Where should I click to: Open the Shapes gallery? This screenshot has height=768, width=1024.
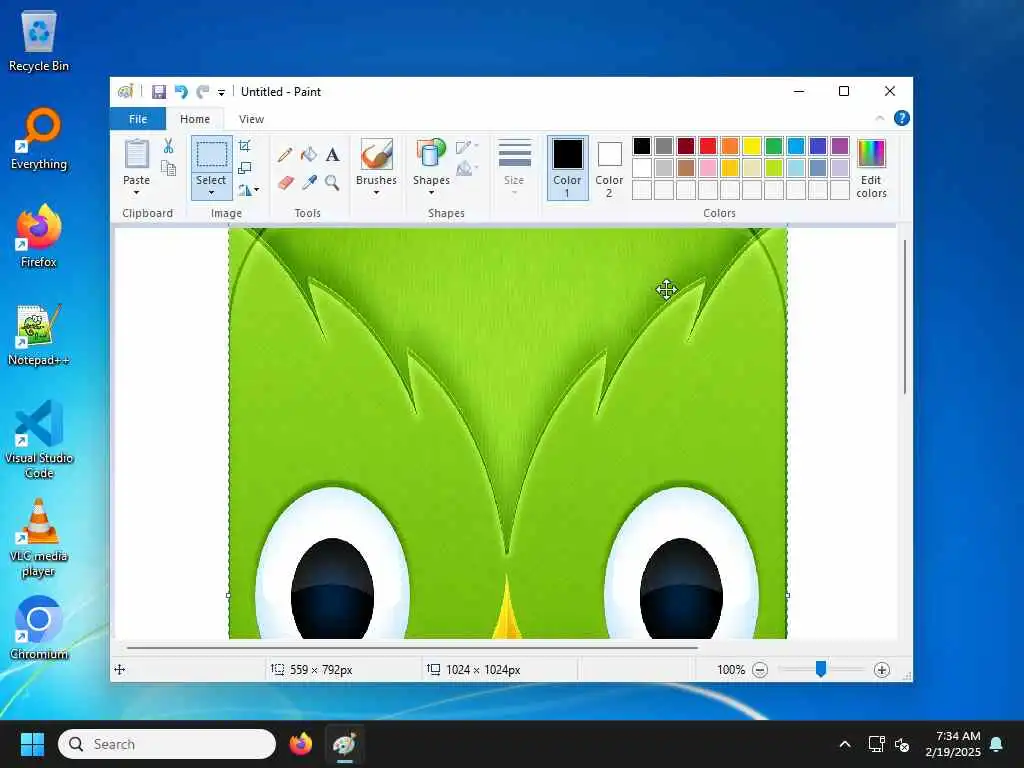pos(431,167)
